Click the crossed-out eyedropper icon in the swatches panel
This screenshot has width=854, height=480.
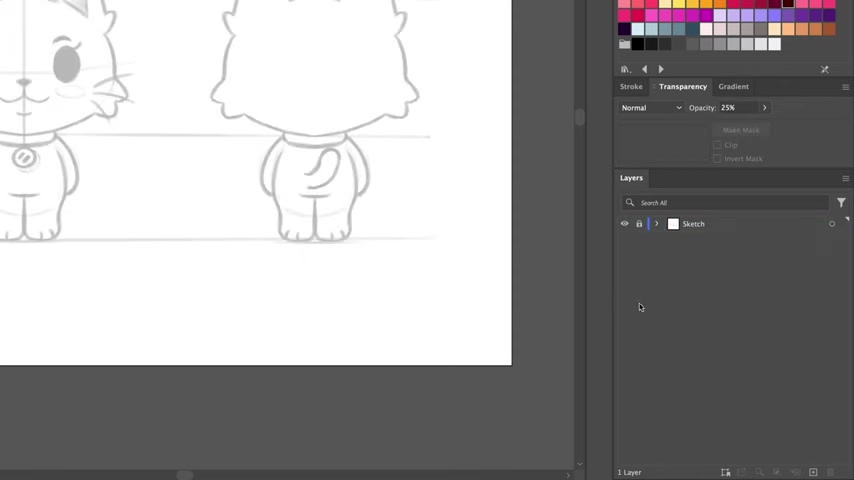click(825, 70)
